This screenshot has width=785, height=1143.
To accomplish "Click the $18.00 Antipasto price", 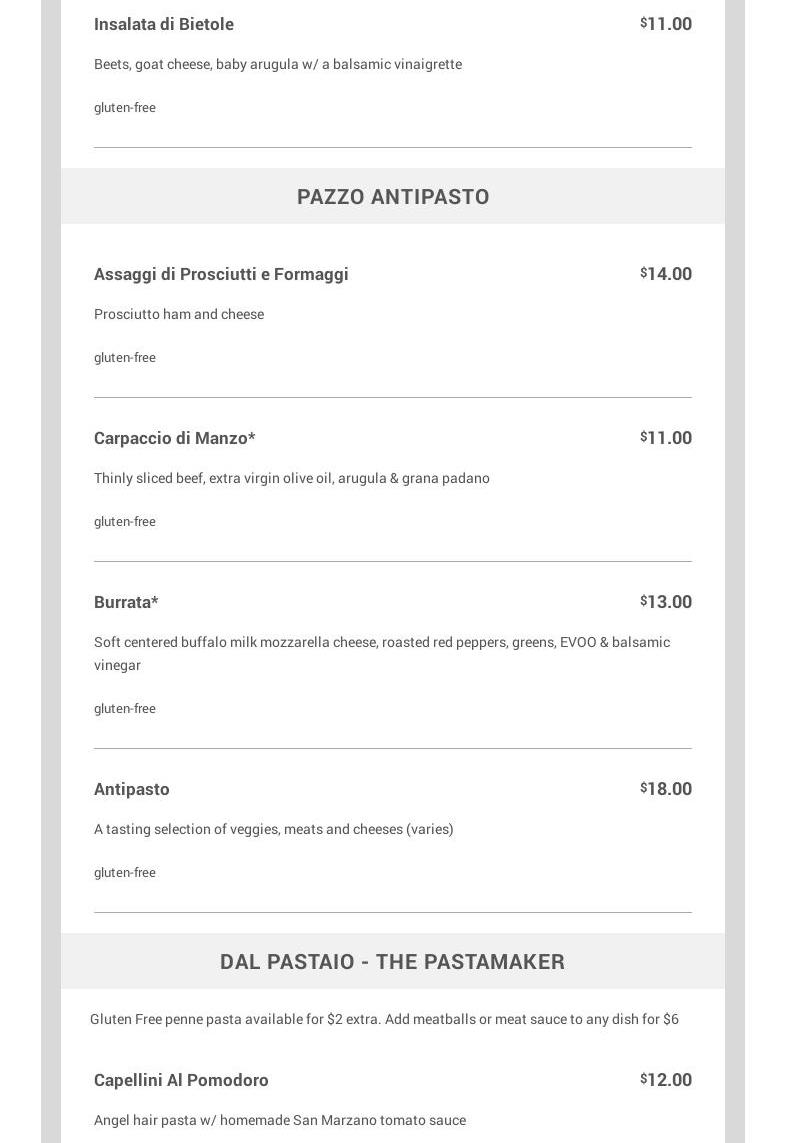I will (x=666, y=789).
